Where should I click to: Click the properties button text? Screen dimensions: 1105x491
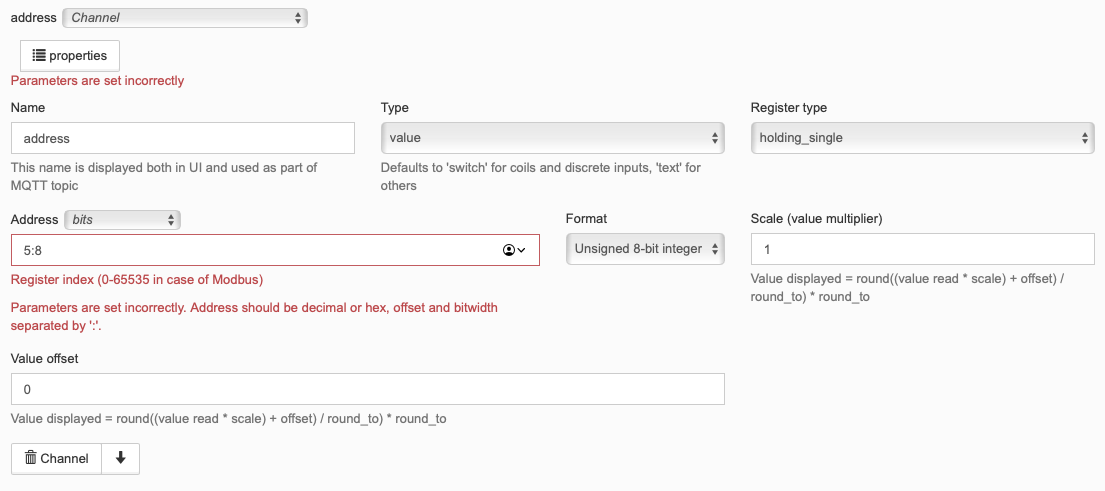coord(78,56)
